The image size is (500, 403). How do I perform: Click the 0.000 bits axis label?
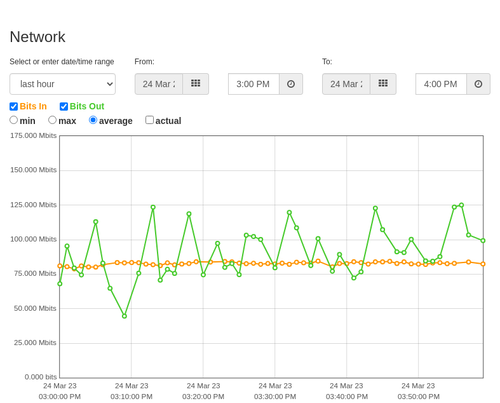[41, 377]
